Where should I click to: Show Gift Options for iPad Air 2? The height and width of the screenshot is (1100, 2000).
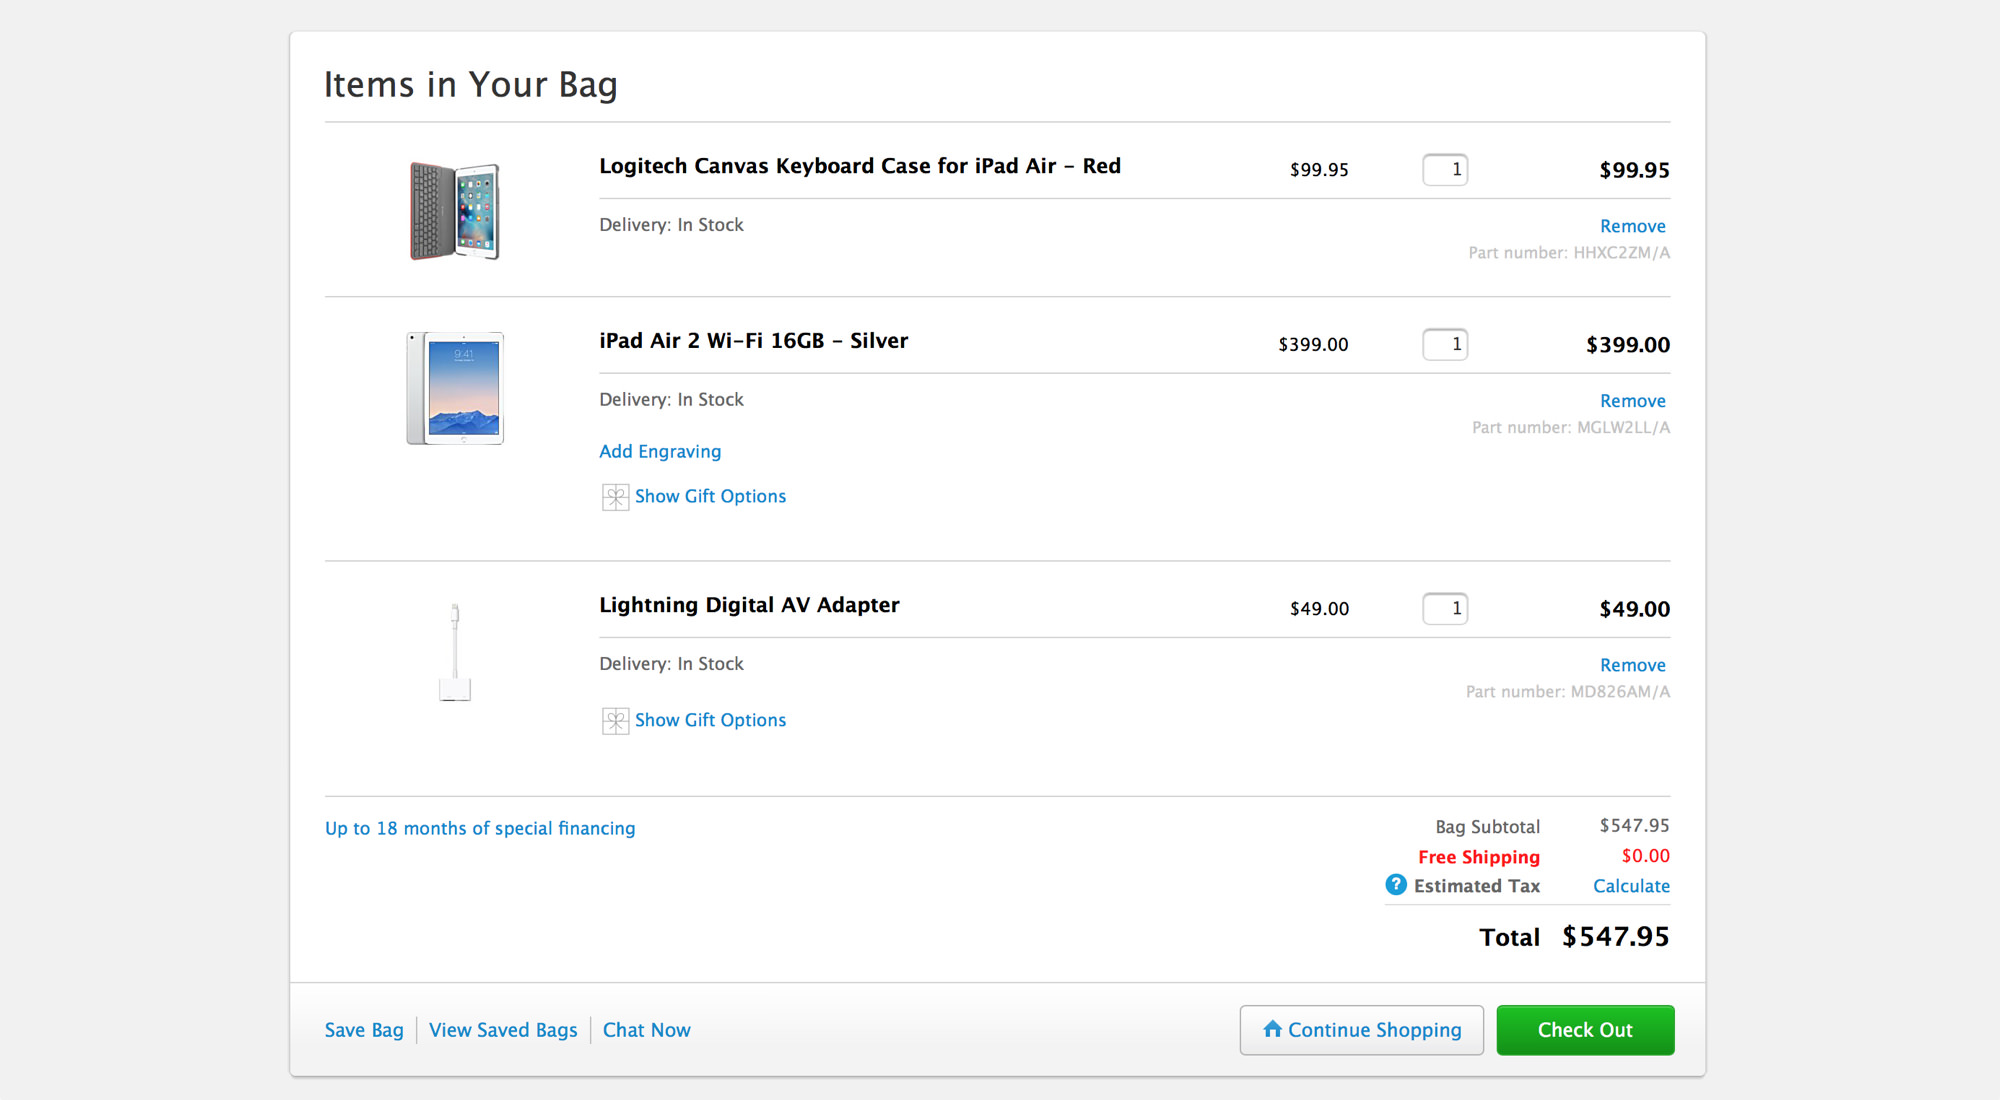click(710, 496)
